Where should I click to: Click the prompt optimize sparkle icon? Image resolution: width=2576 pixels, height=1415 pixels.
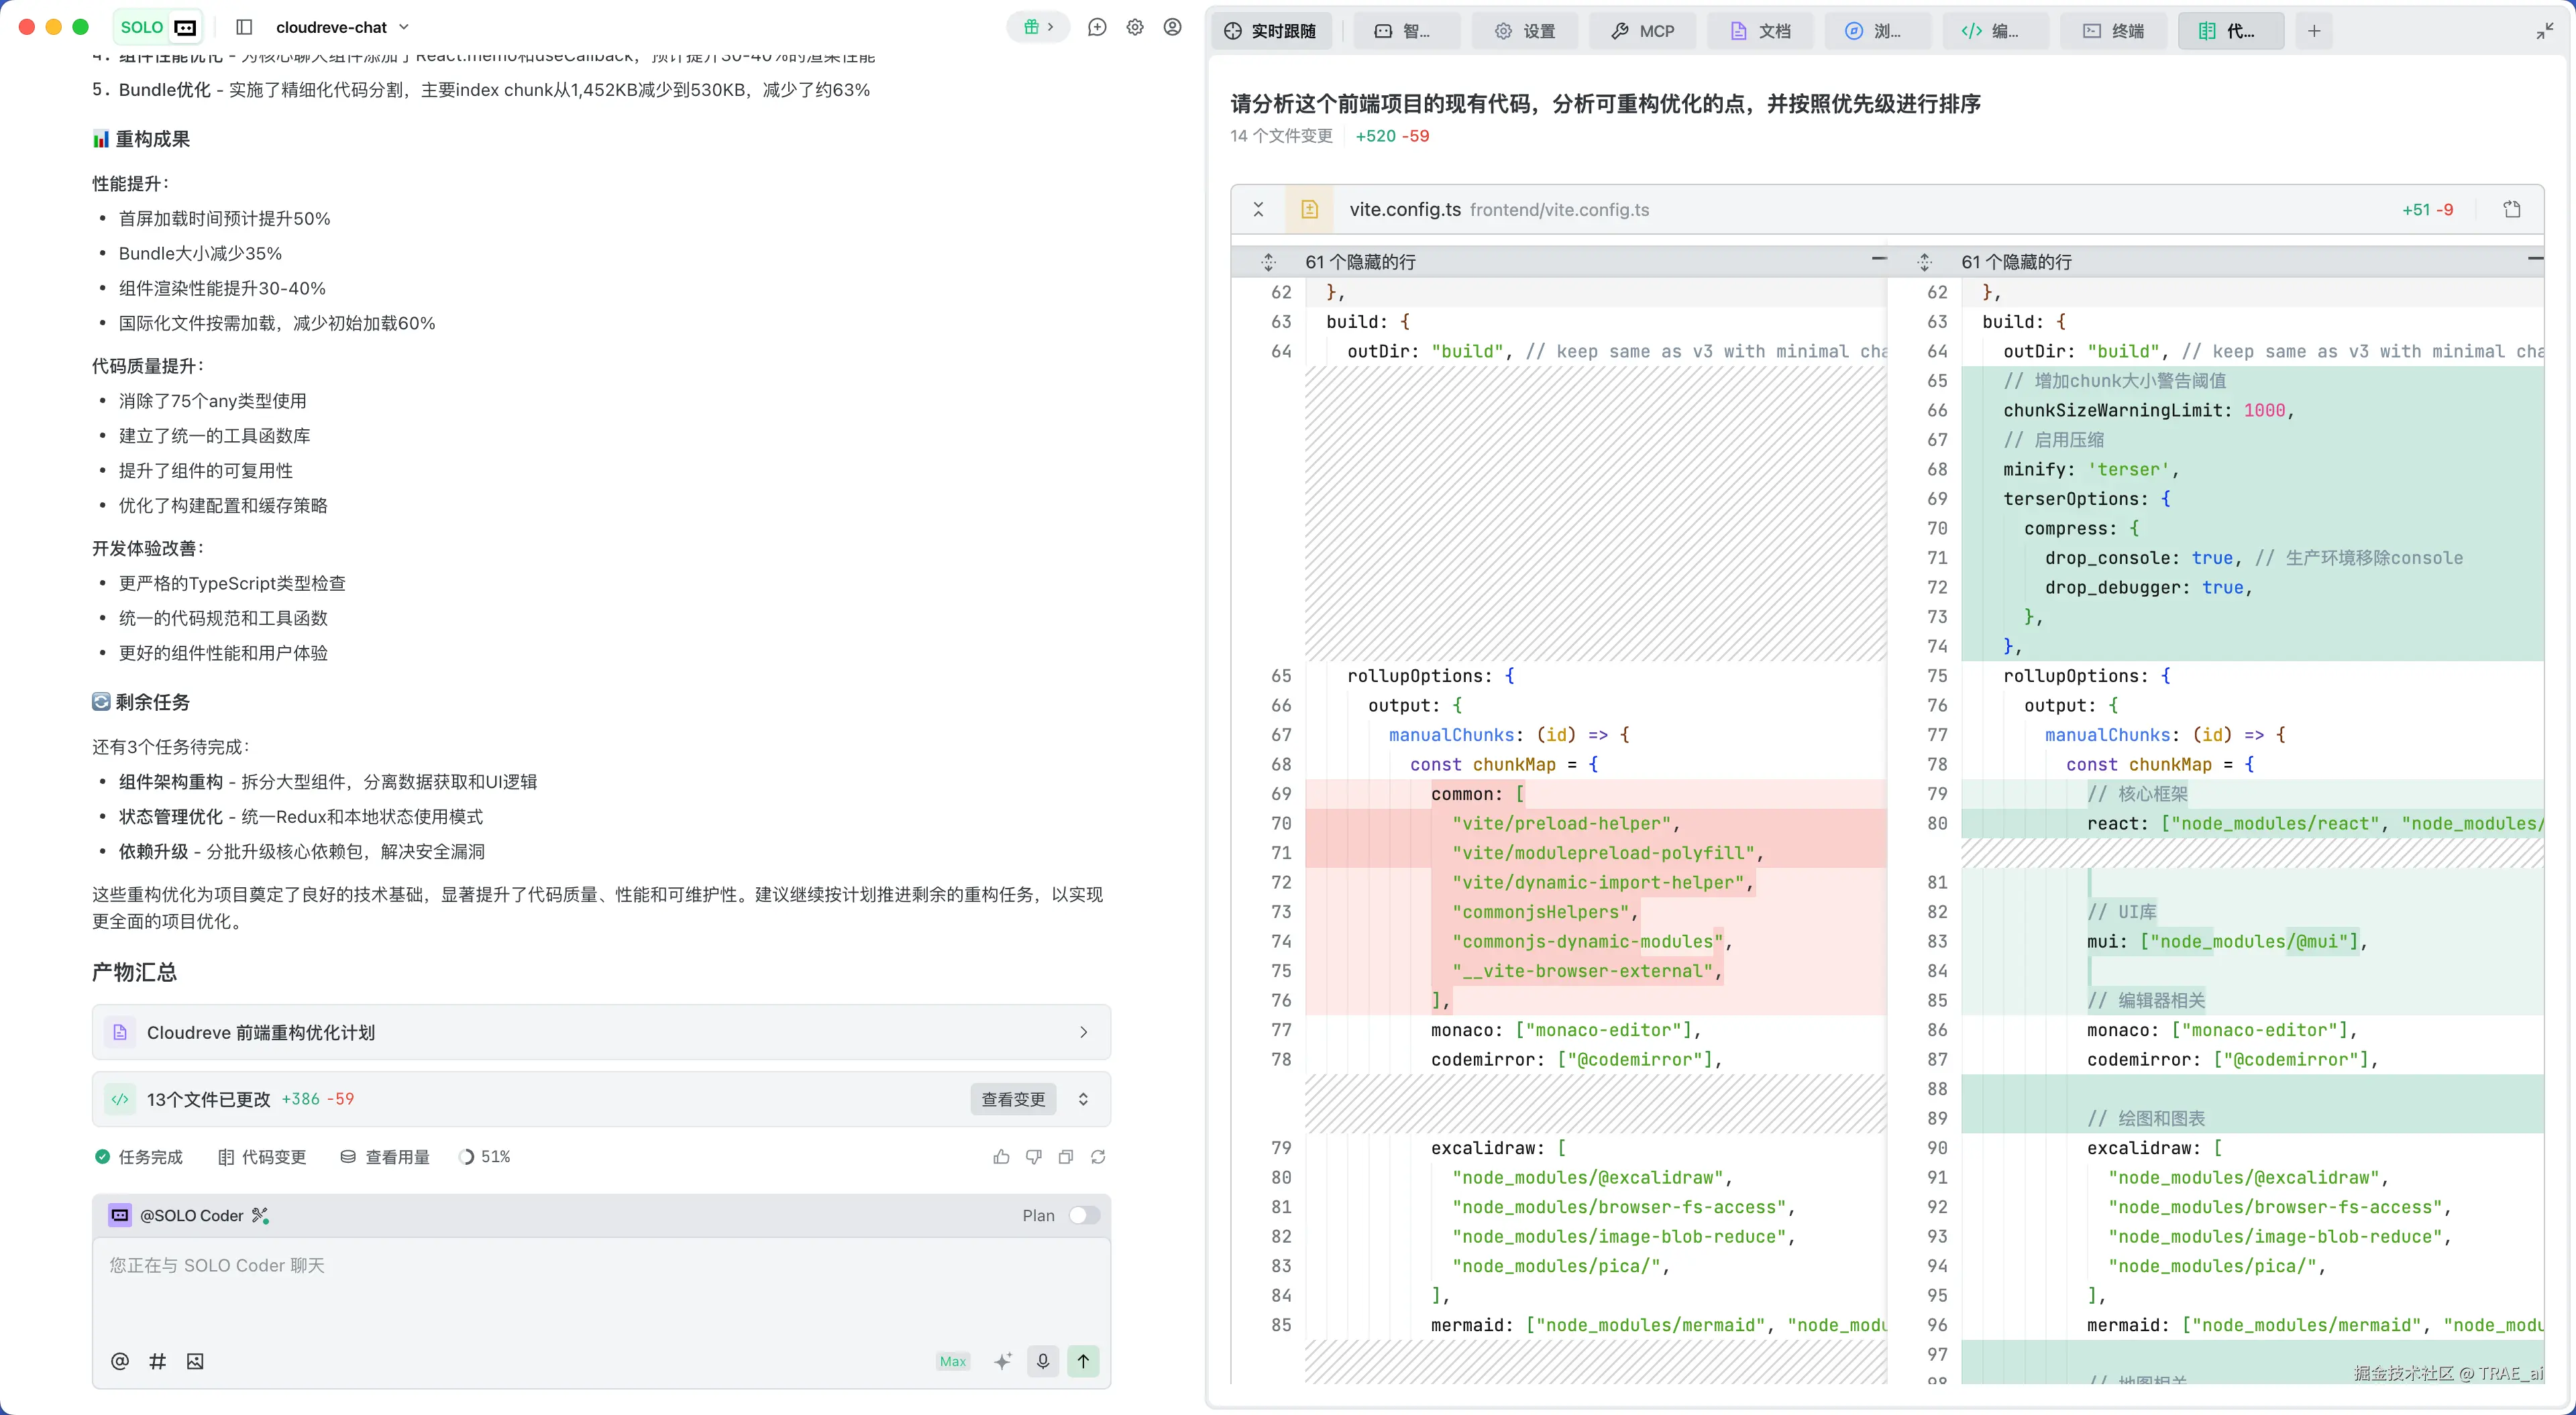(1003, 1361)
